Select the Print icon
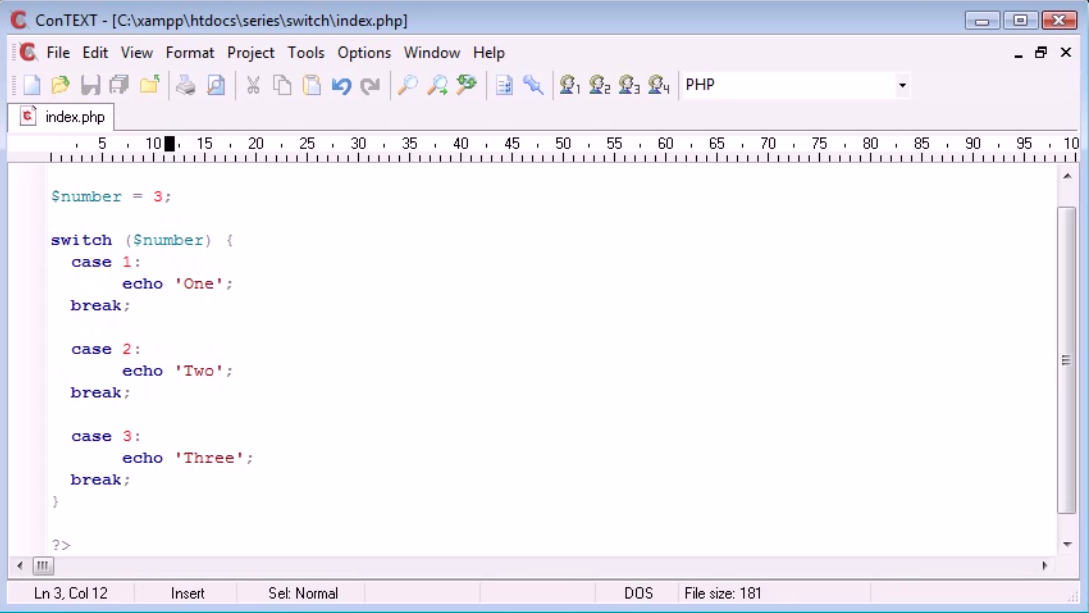 point(184,85)
